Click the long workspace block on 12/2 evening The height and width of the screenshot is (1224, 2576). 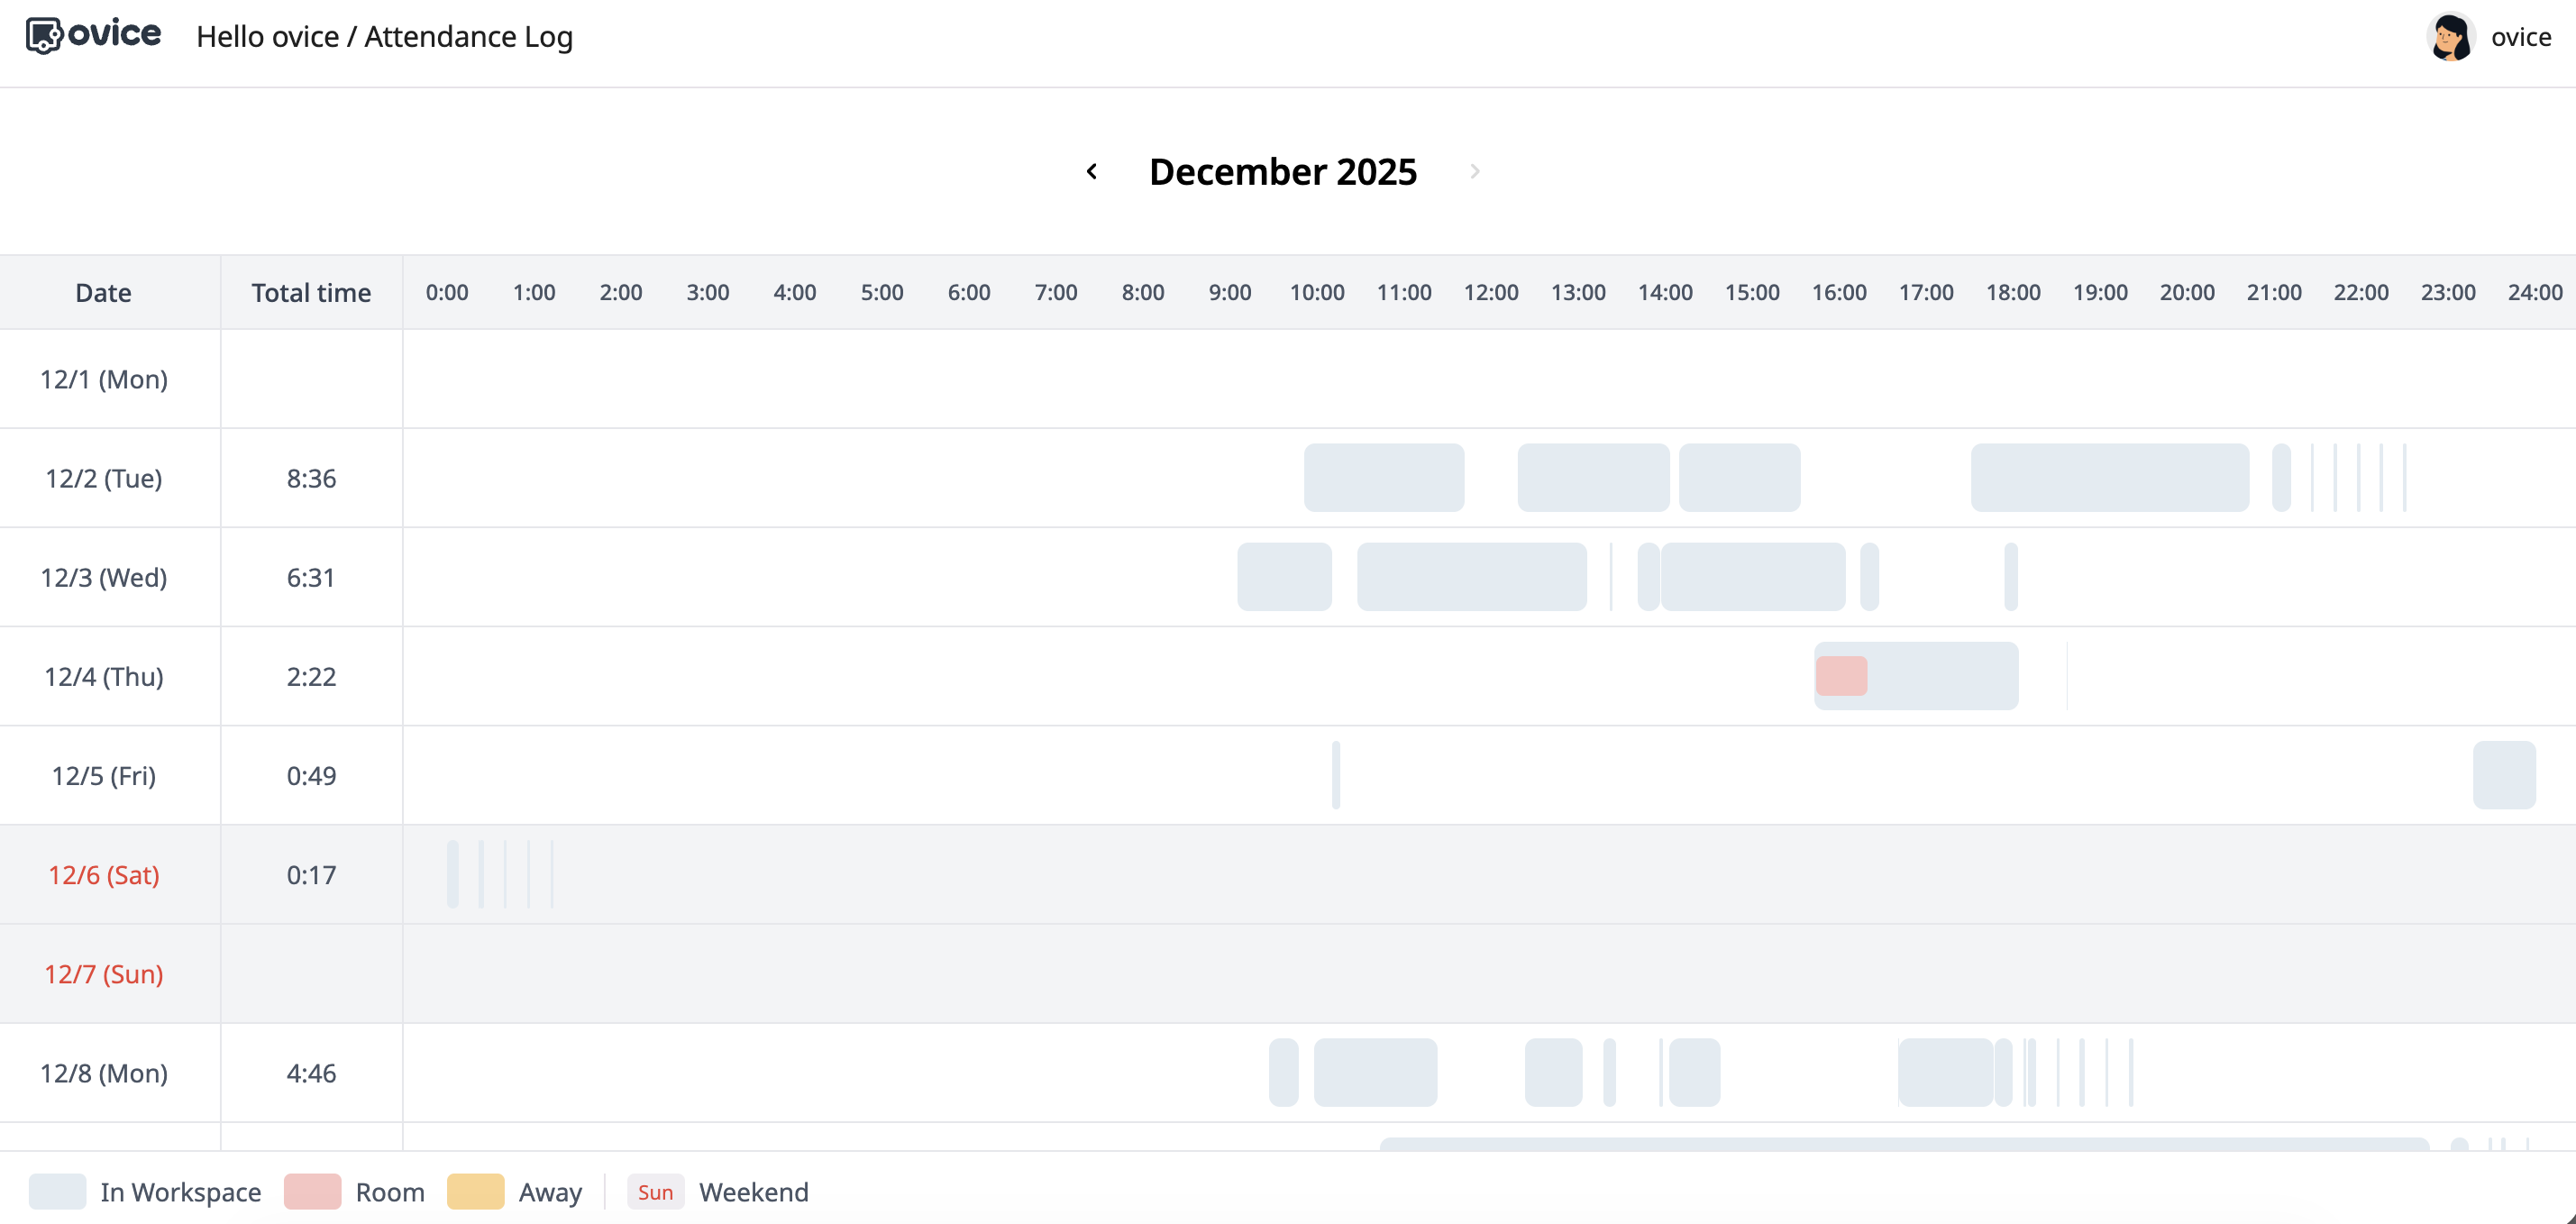tap(2108, 477)
